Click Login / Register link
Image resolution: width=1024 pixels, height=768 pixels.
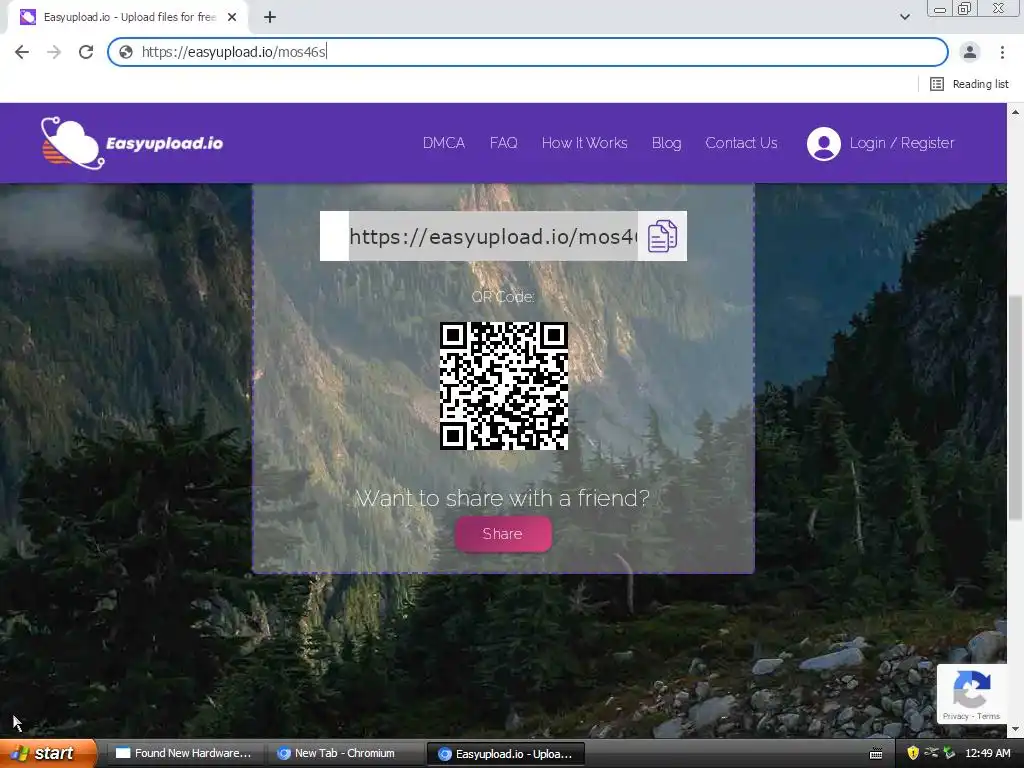coord(902,143)
